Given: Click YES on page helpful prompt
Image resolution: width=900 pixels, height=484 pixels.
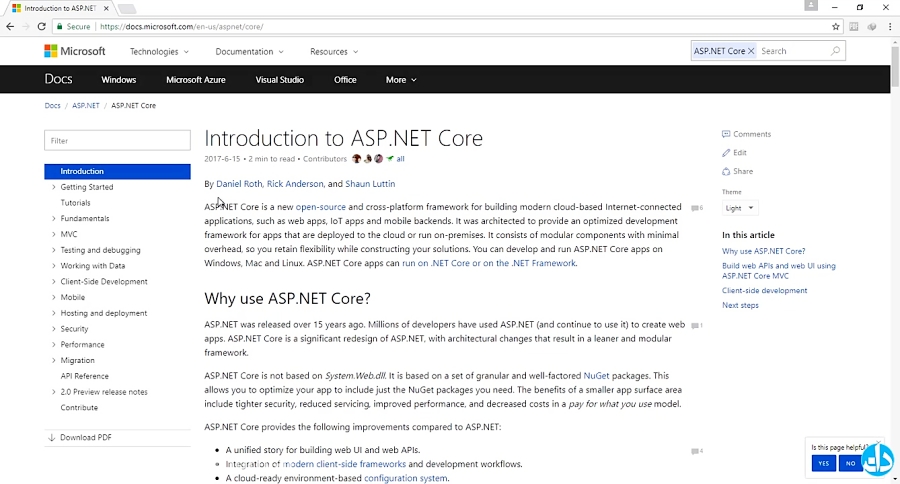Looking at the screenshot, I should click(x=823, y=464).
